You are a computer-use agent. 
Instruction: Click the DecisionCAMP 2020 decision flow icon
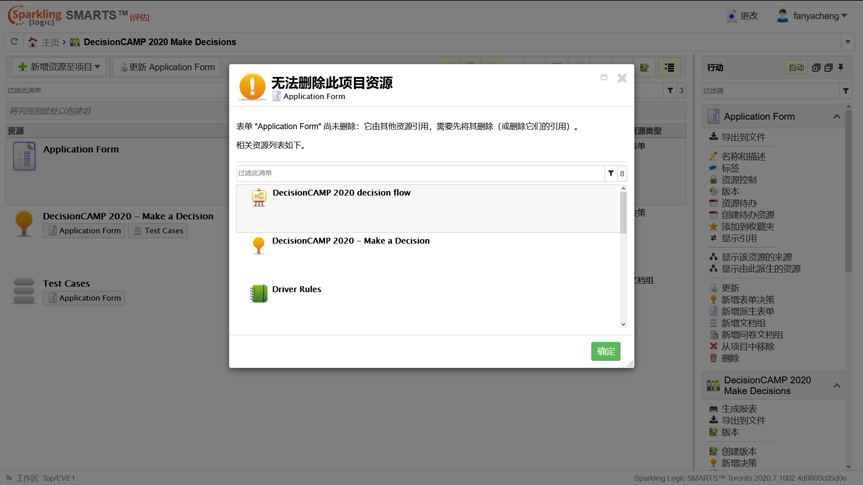(x=259, y=198)
